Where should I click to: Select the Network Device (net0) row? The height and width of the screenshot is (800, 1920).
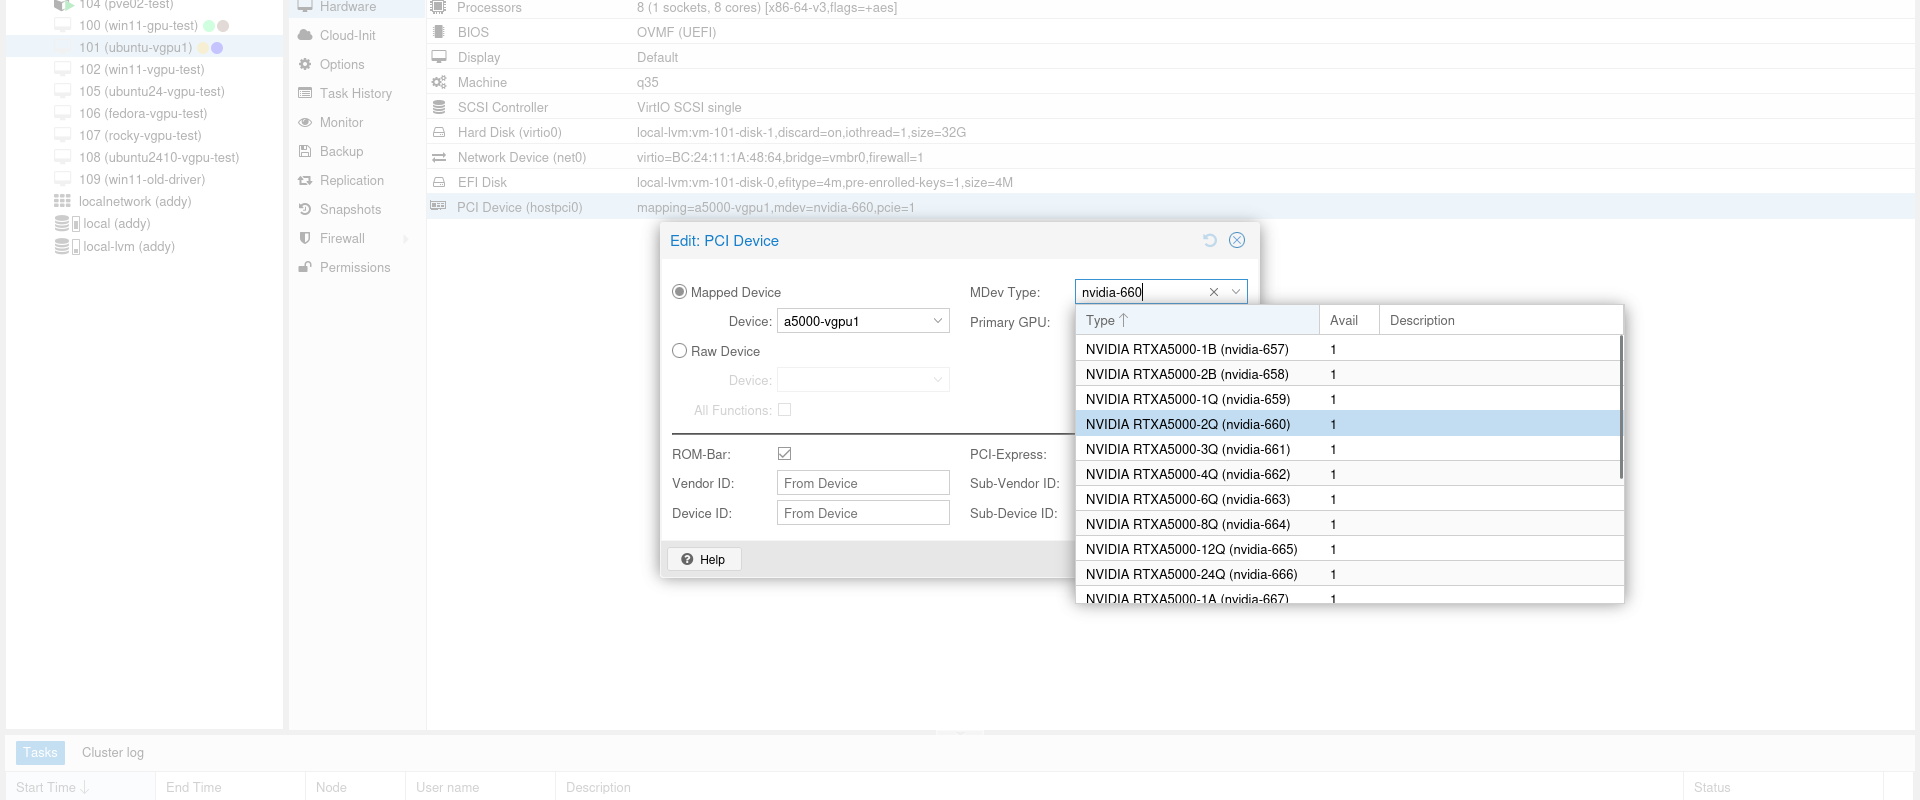[1171, 157]
